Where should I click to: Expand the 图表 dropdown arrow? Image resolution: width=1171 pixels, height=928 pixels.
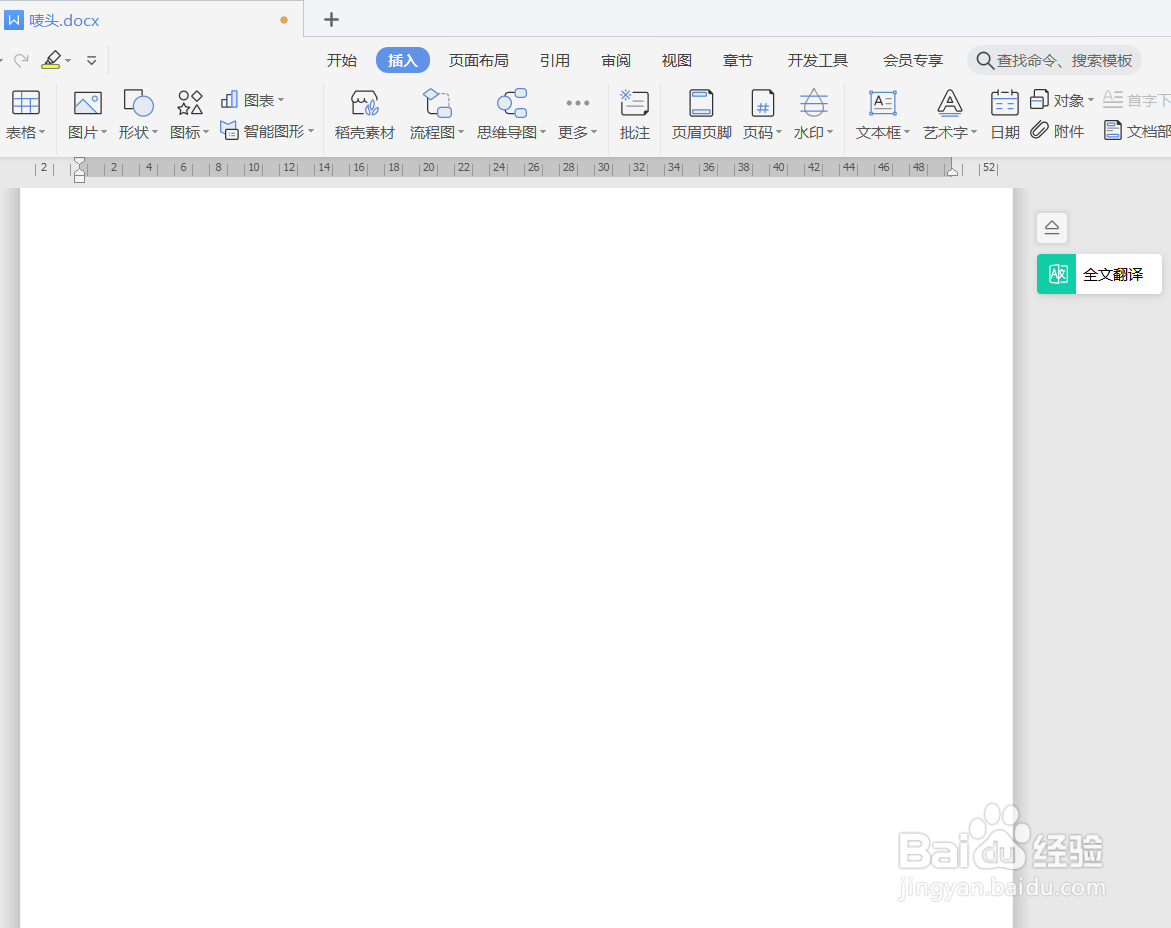(281, 100)
